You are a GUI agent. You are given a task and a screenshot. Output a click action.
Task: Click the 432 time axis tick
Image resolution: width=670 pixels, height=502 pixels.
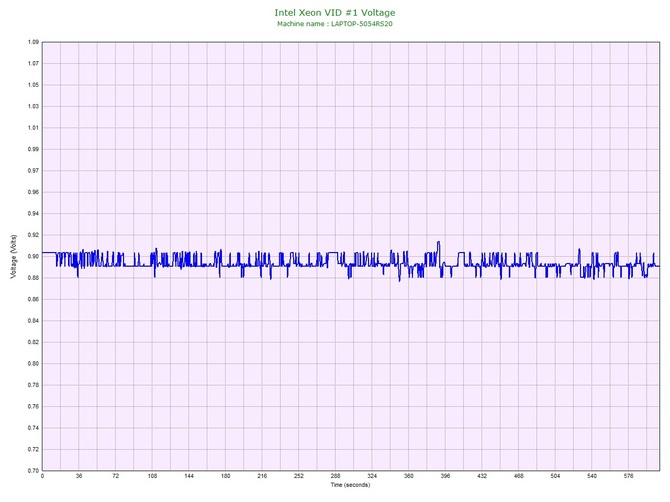[482, 476]
